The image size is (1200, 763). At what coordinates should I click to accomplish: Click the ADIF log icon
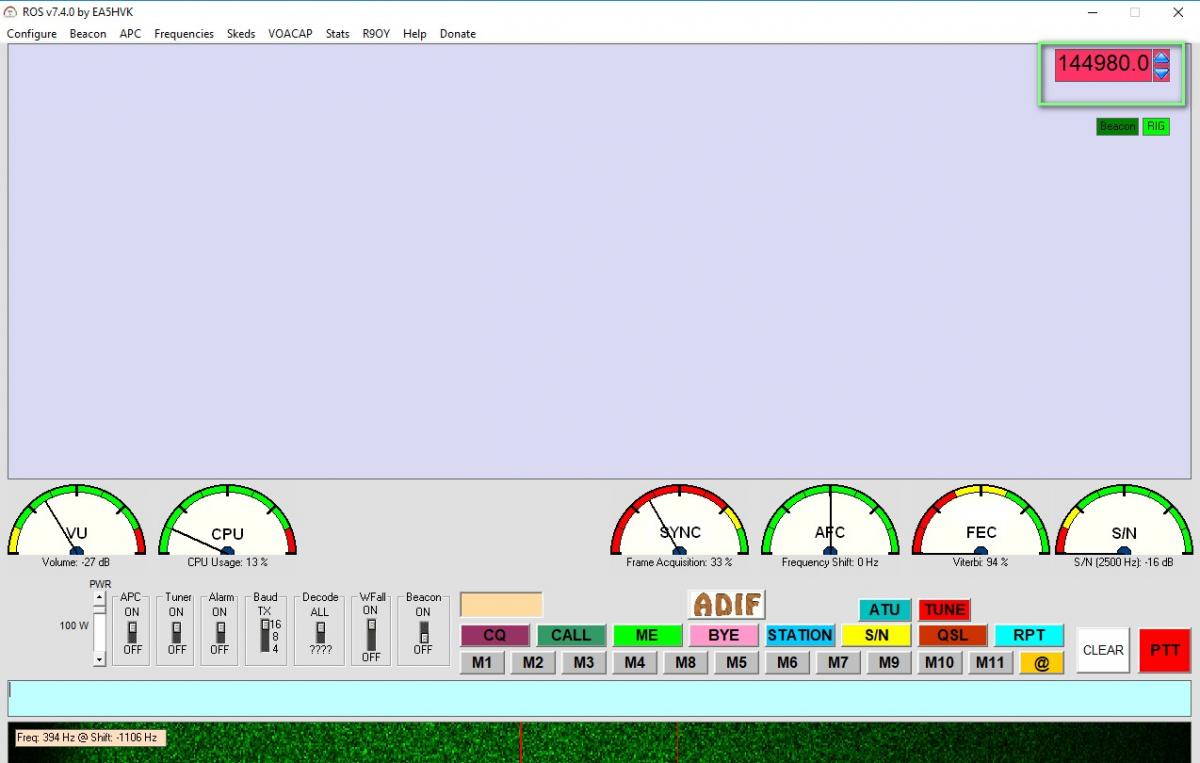coord(727,604)
